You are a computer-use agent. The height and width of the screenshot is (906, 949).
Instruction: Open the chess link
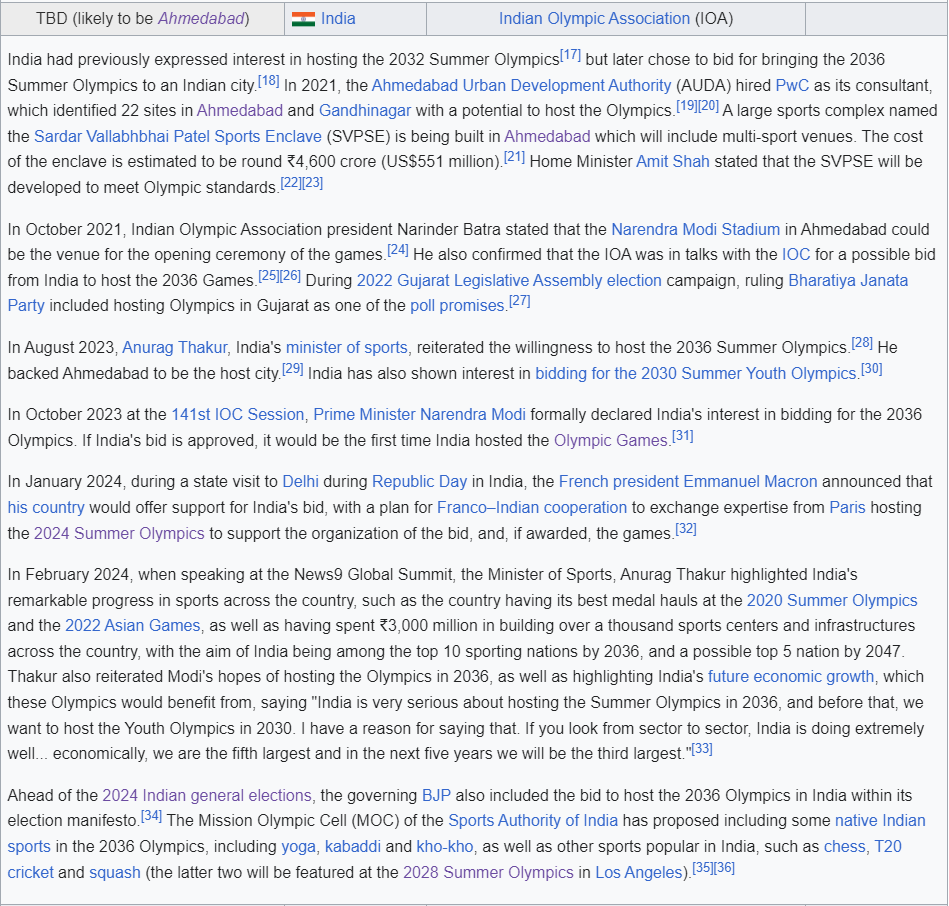coord(845,846)
